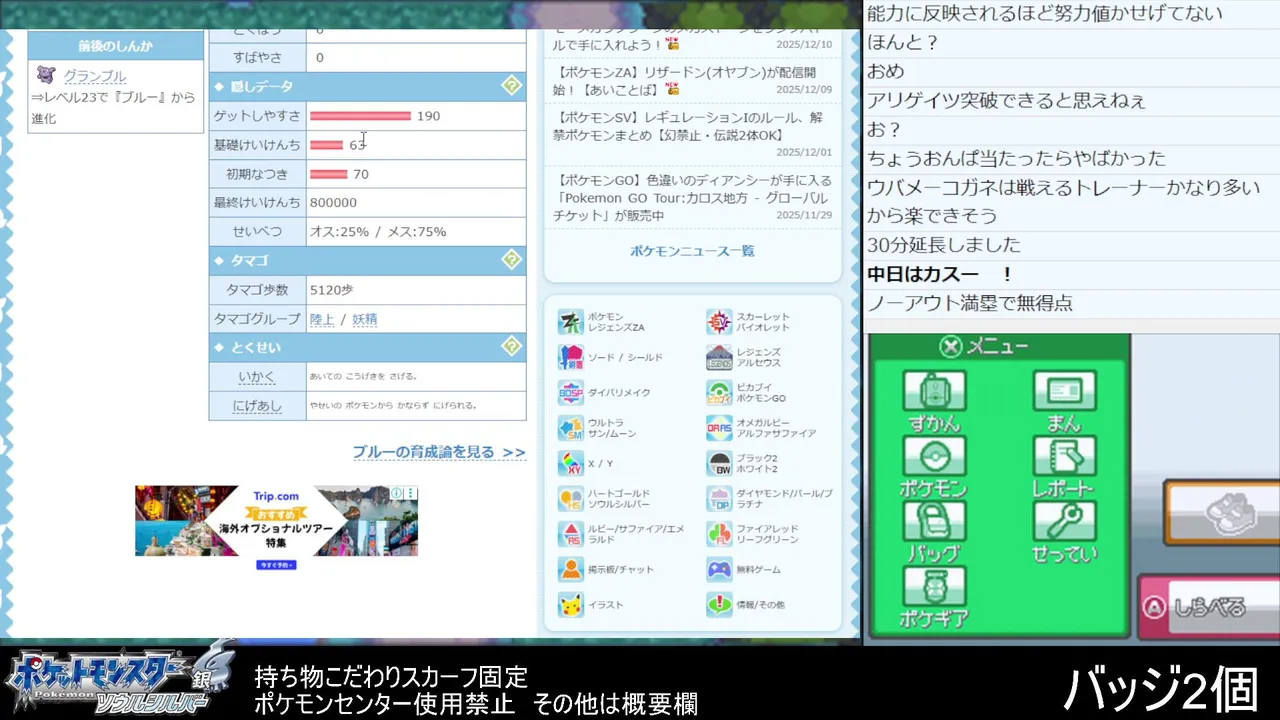Open the Ultra Sun Moon icon
Screen dimensions: 1280x720
pyautogui.click(x=571, y=428)
